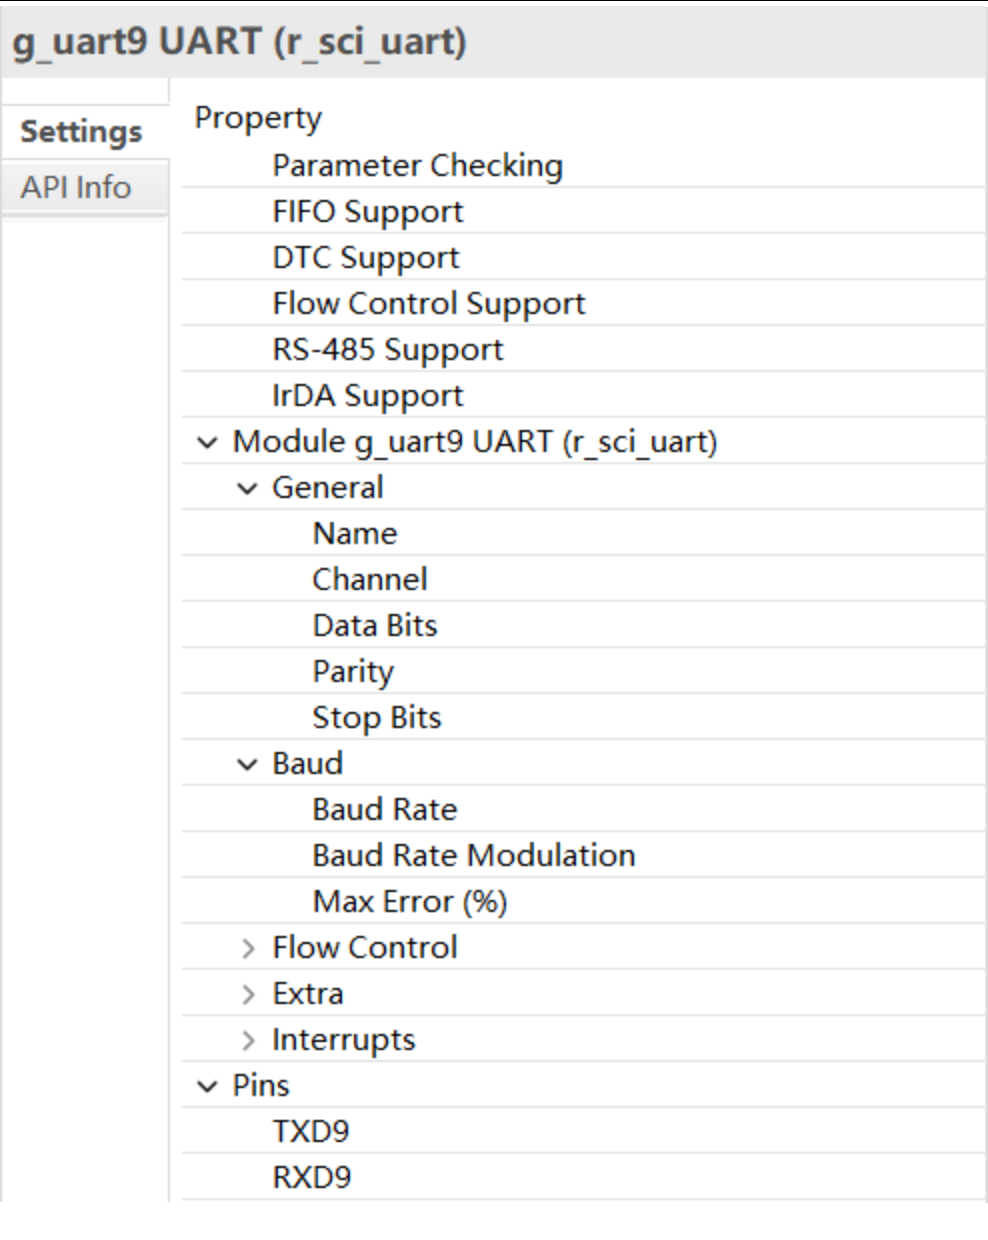Expand the Extra group
The height and width of the screenshot is (1240, 988).
[x=248, y=994]
